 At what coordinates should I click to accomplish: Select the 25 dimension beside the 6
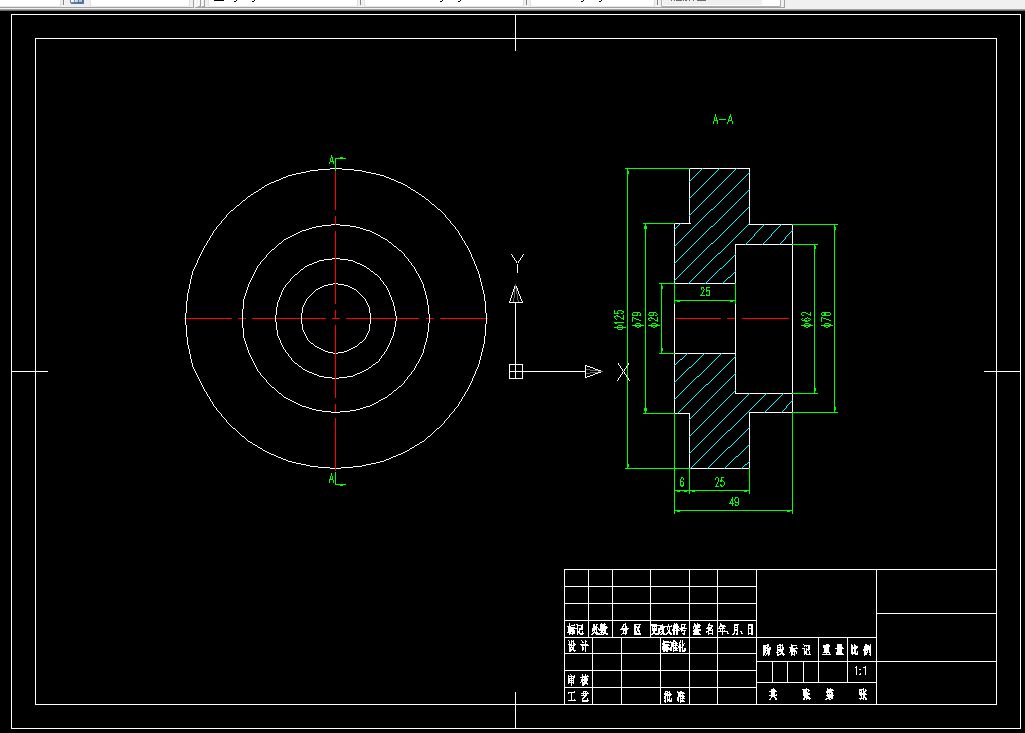[720, 482]
